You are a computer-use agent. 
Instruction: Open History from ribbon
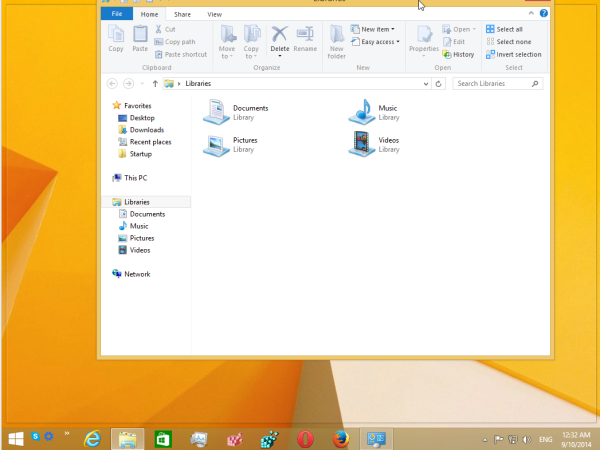coord(458,54)
